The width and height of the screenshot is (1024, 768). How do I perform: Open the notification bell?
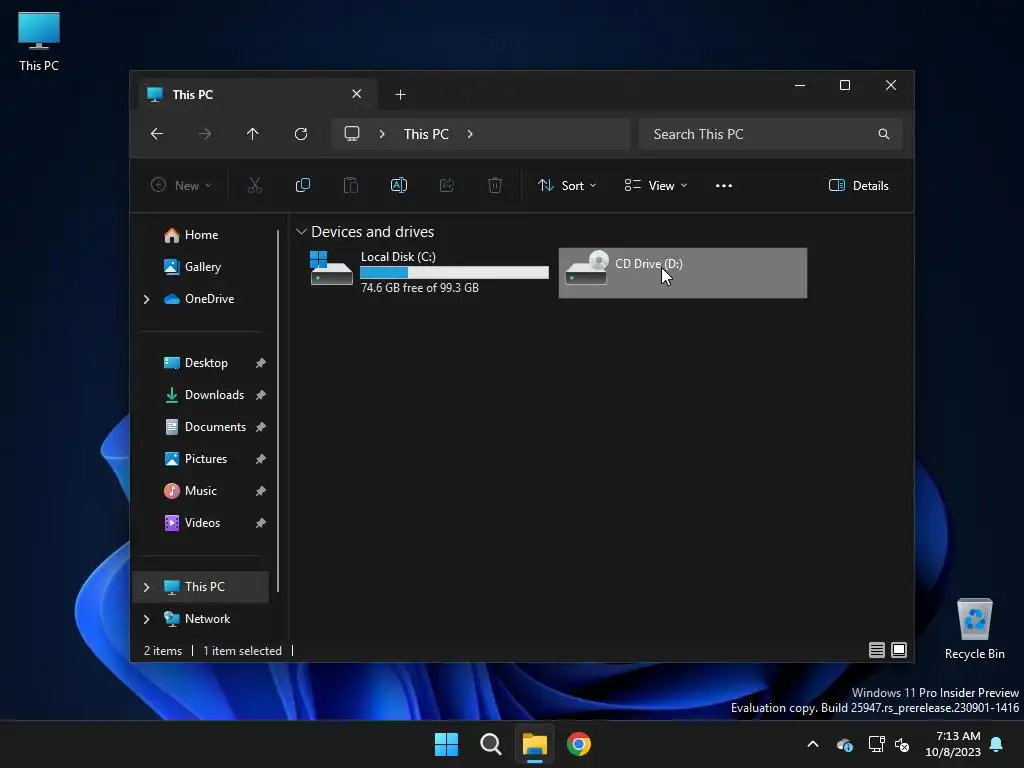pos(997,744)
